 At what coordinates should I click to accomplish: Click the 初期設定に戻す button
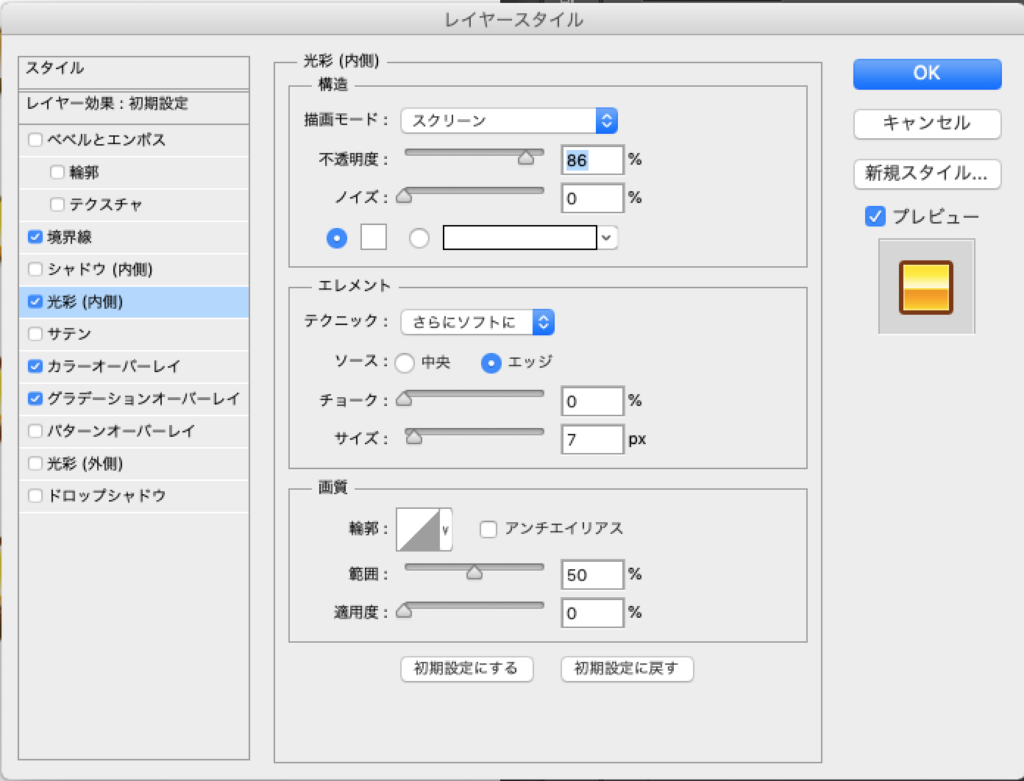(x=627, y=668)
